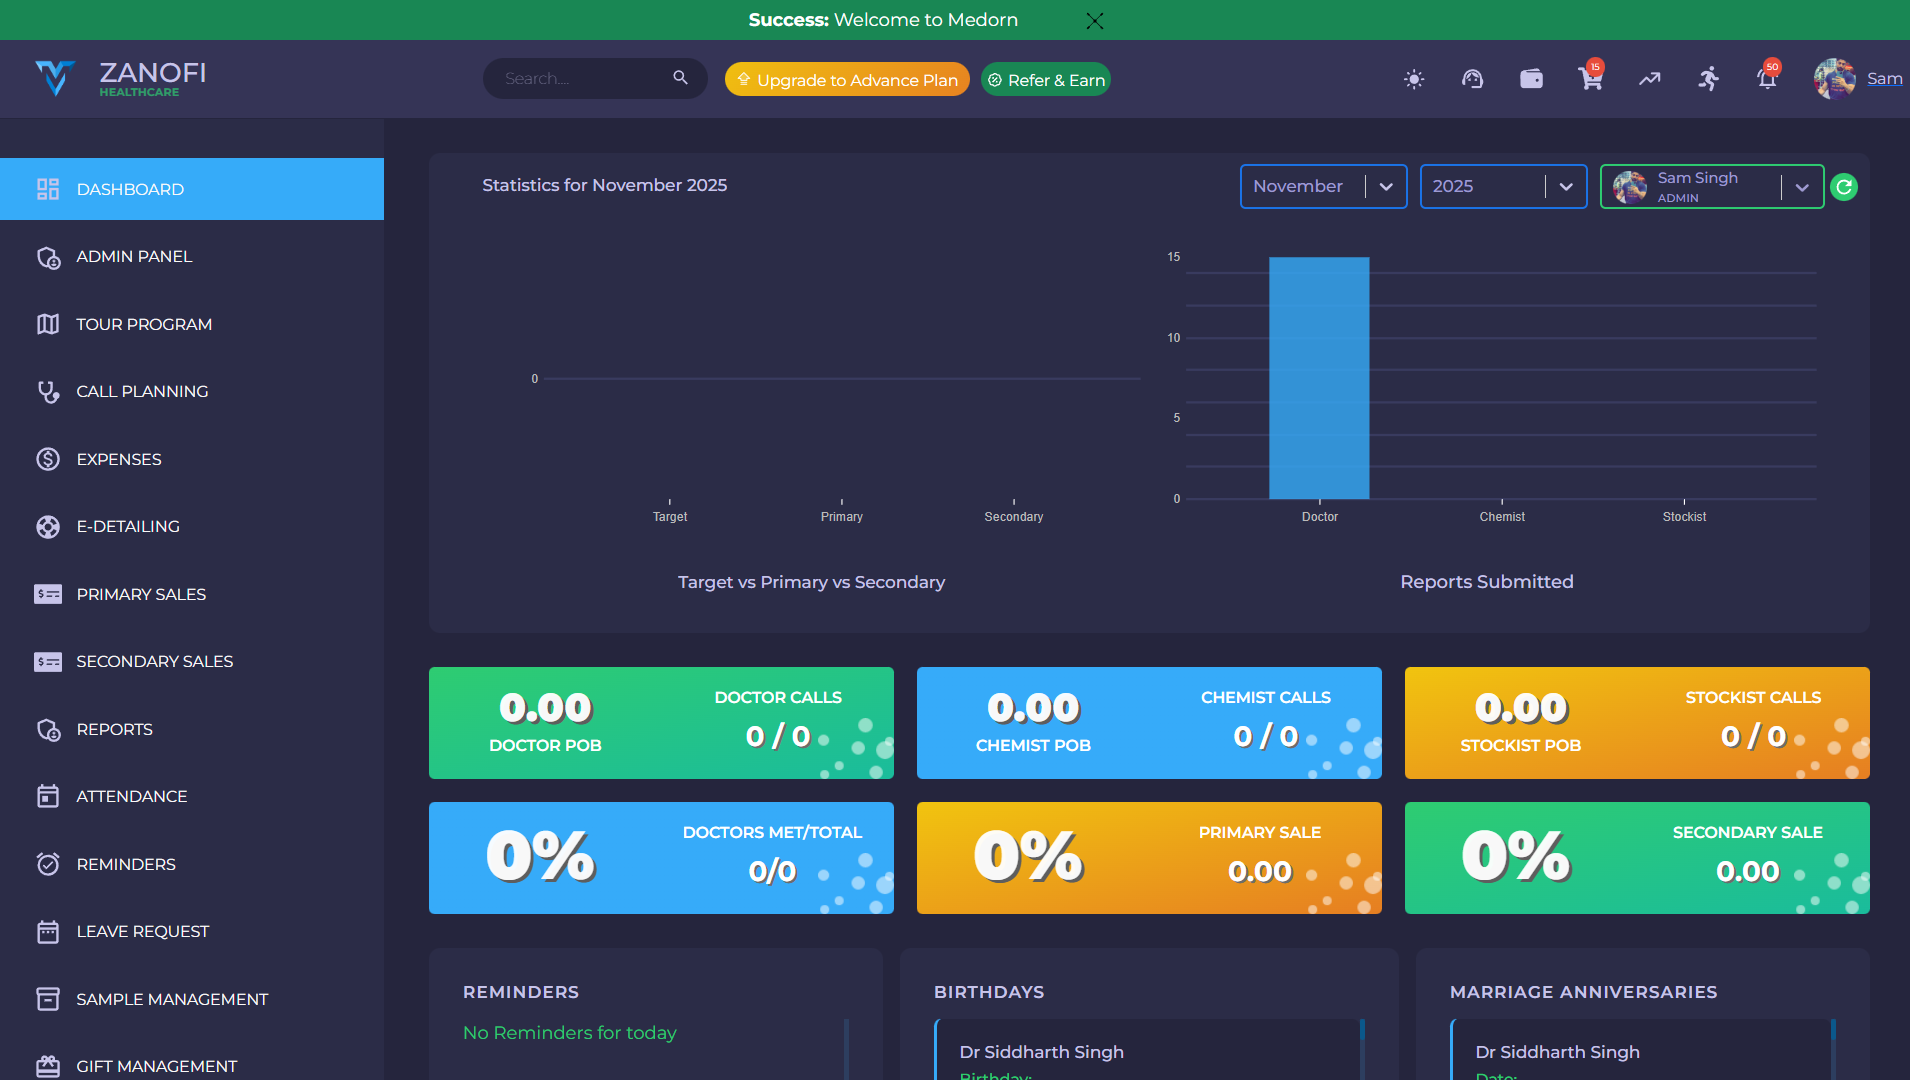Go to Tour Program menu item
Screen dimensions: 1910x1080
[x=144, y=324]
